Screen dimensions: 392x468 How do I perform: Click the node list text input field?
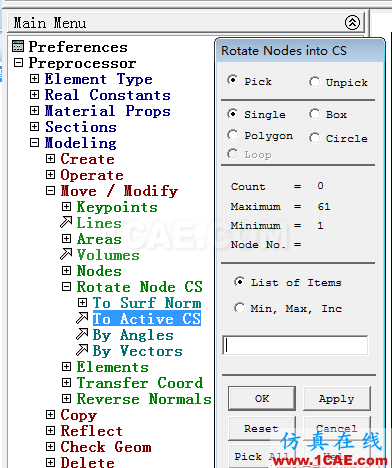tap(295, 345)
